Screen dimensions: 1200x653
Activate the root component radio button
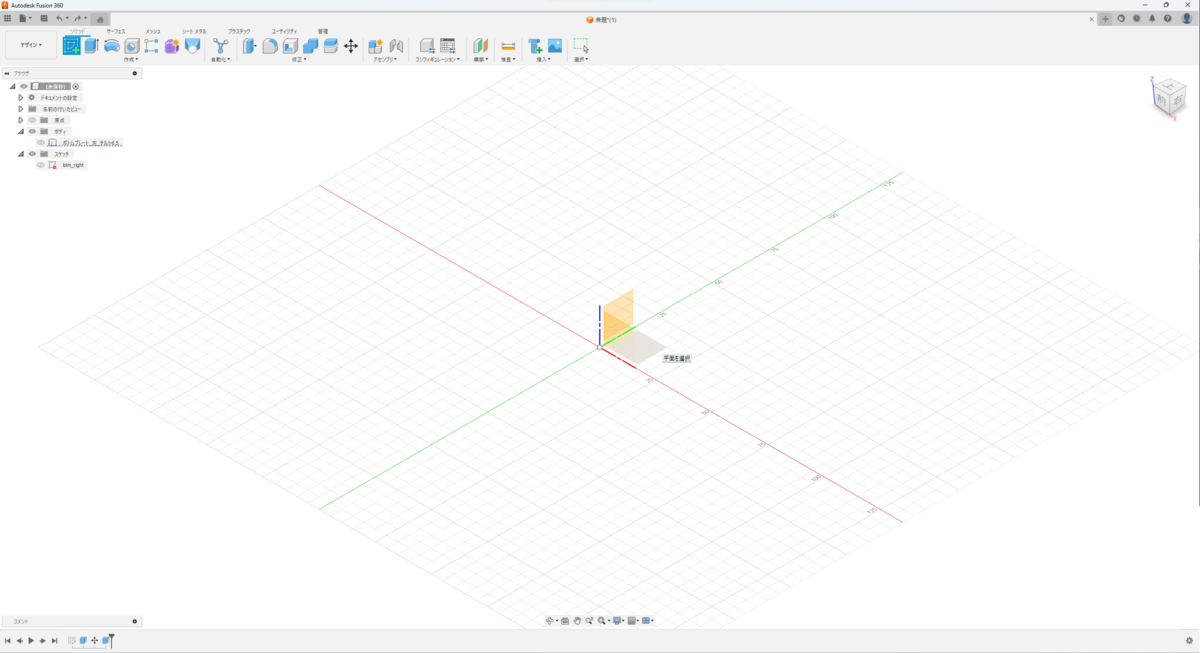pos(76,86)
